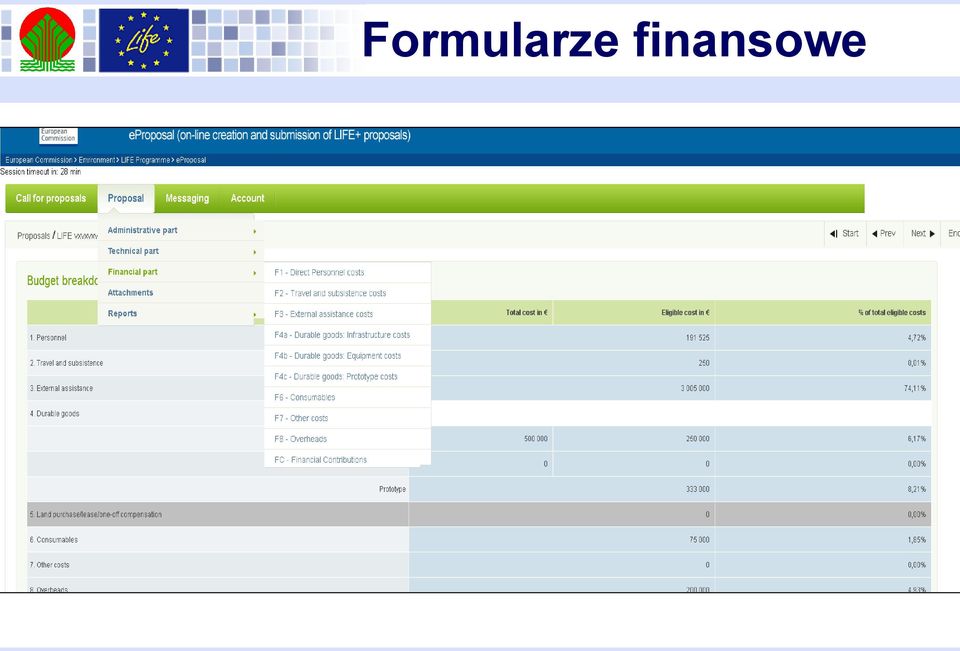The width and height of the screenshot is (960, 651).
Task: Select the 7. Other costs row label
Action: [x=50, y=565]
